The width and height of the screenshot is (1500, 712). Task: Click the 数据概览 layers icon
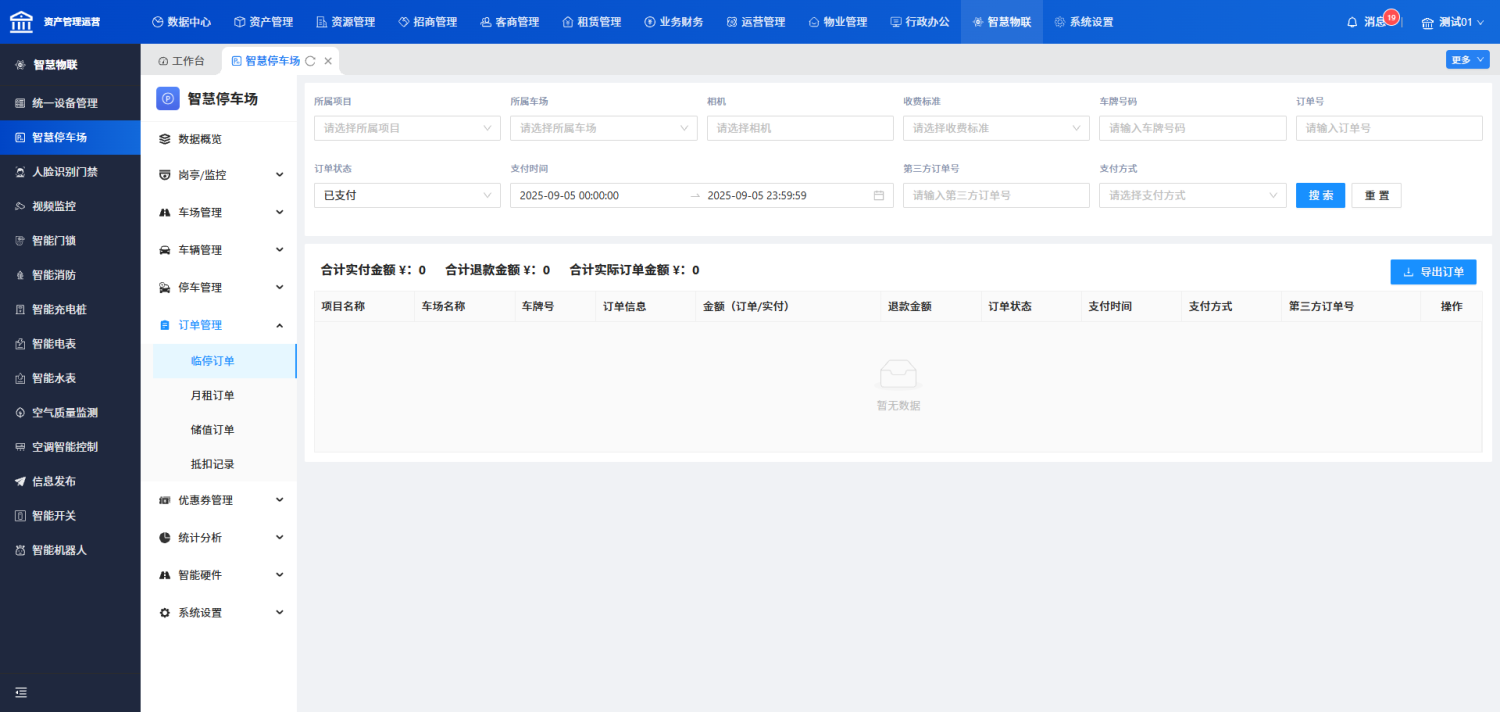pos(165,139)
